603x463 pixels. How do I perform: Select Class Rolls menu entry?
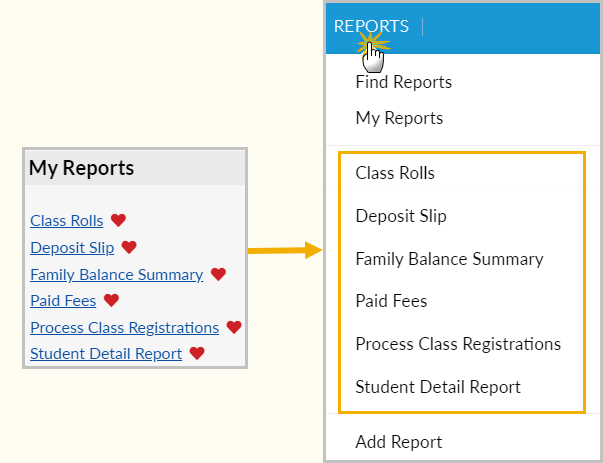(x=395, y=173)
